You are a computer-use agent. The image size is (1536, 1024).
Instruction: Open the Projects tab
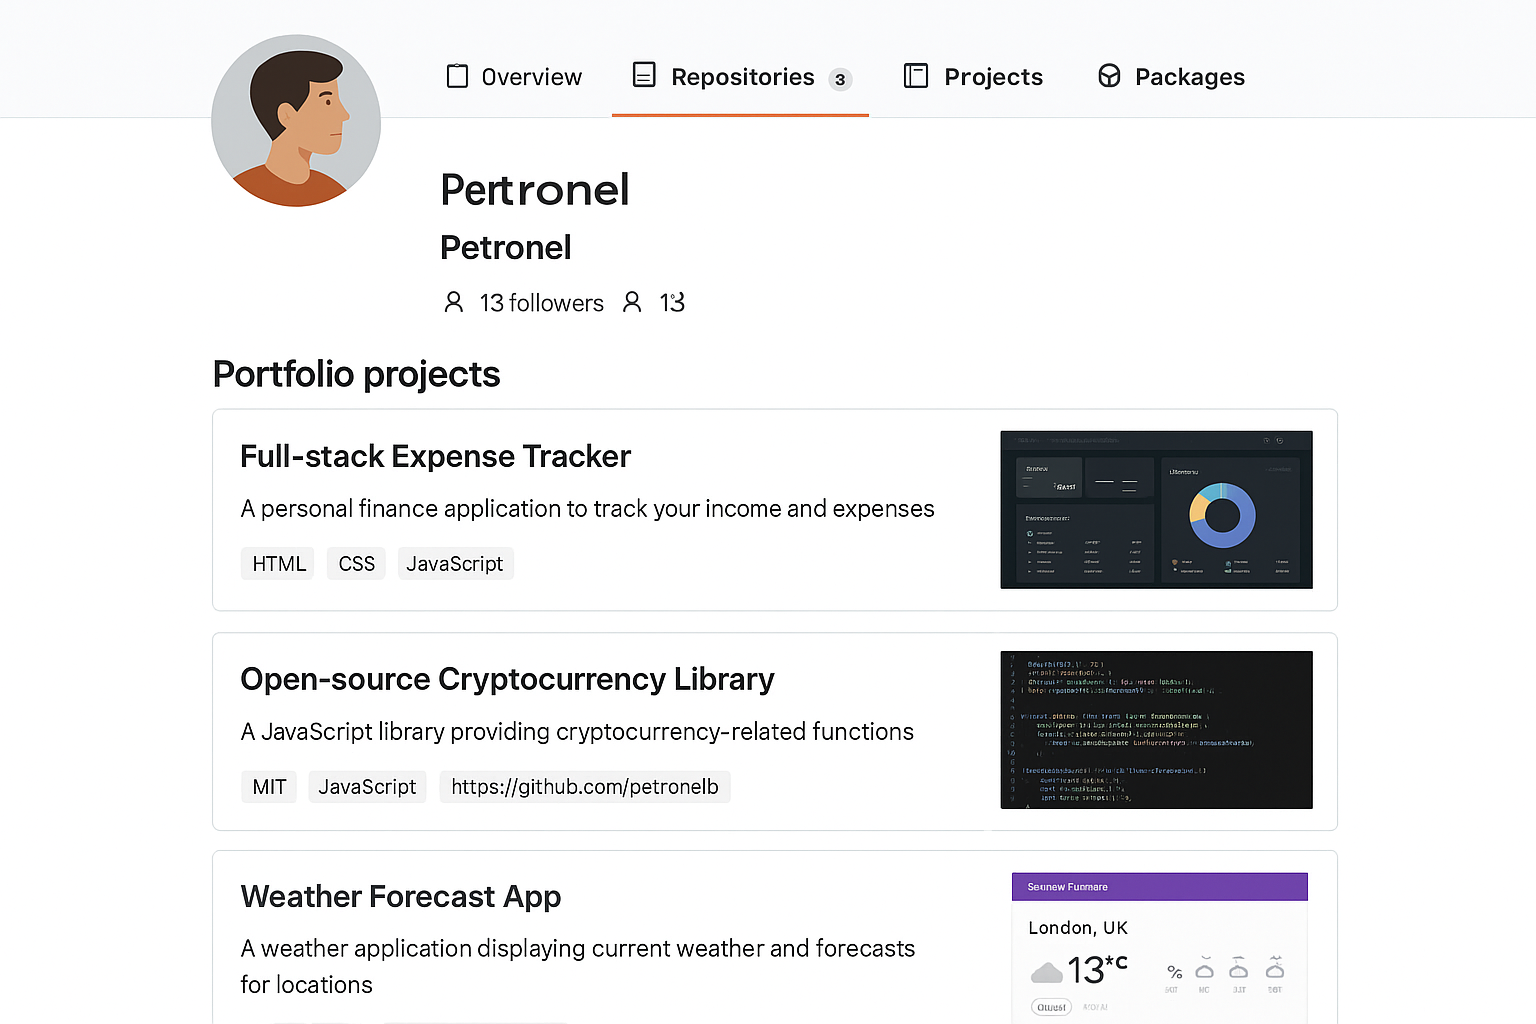(993, 75)
